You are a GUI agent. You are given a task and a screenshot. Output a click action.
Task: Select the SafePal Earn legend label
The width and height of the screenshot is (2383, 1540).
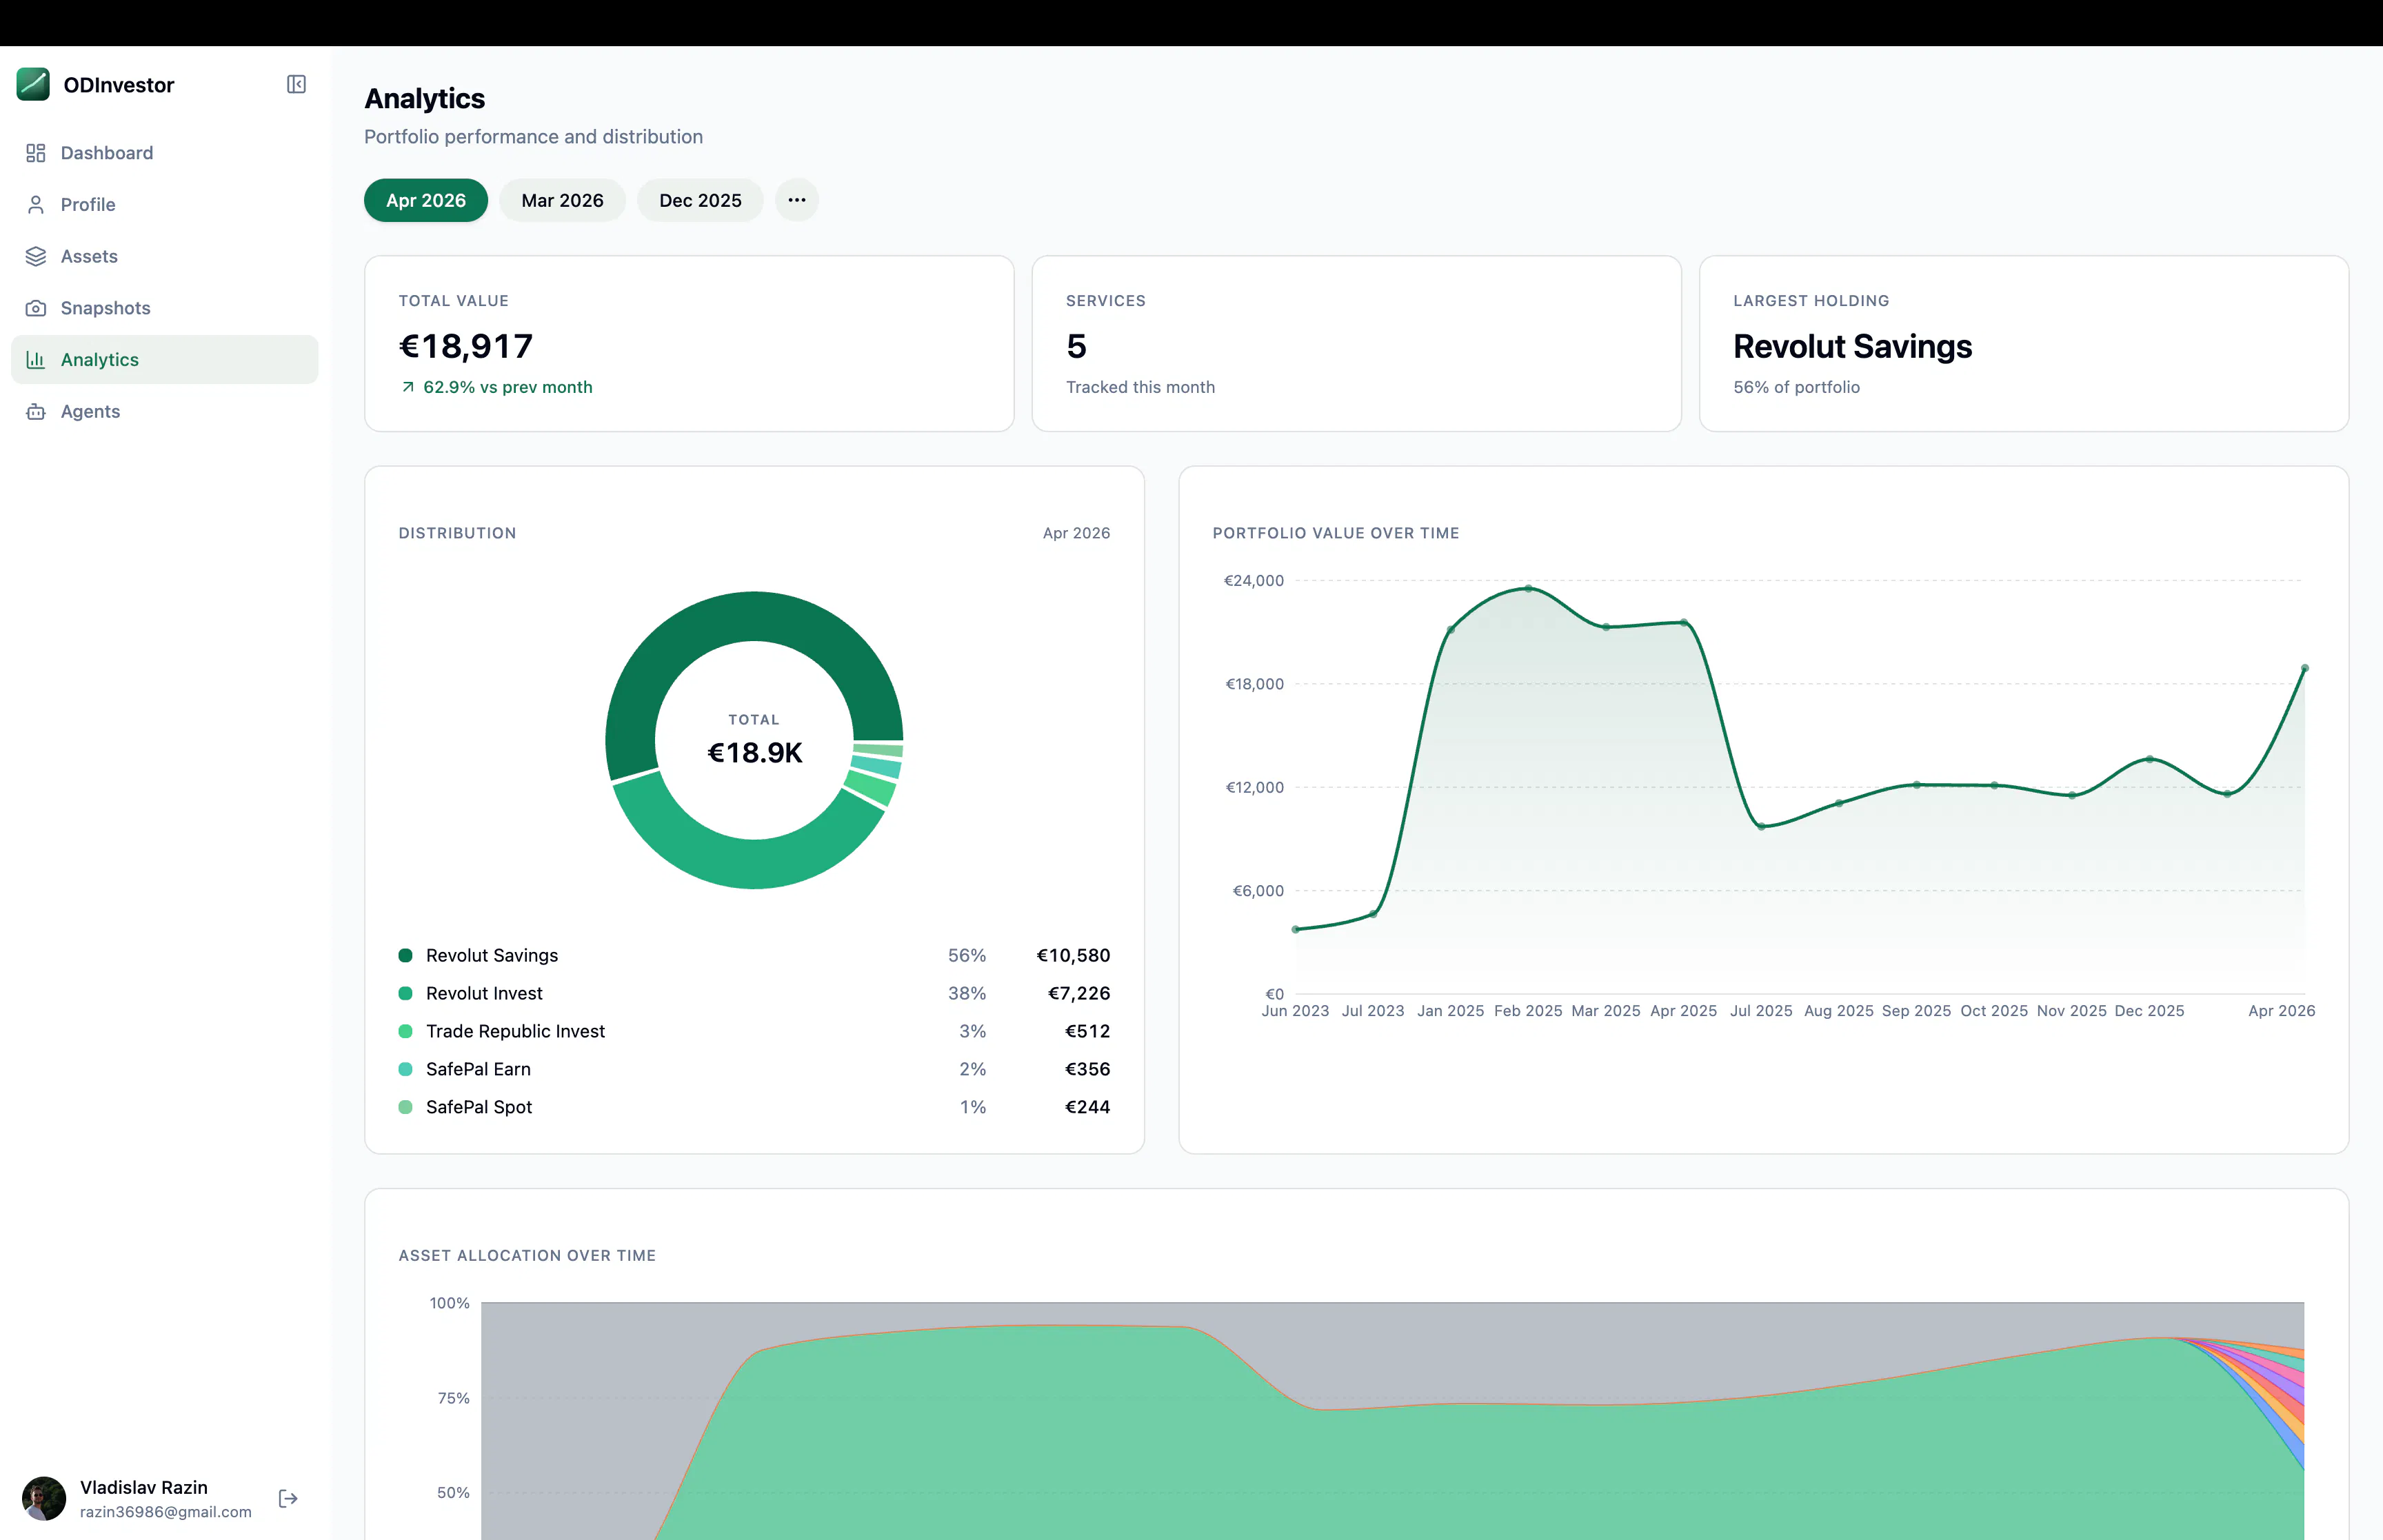coord(478,1069)
